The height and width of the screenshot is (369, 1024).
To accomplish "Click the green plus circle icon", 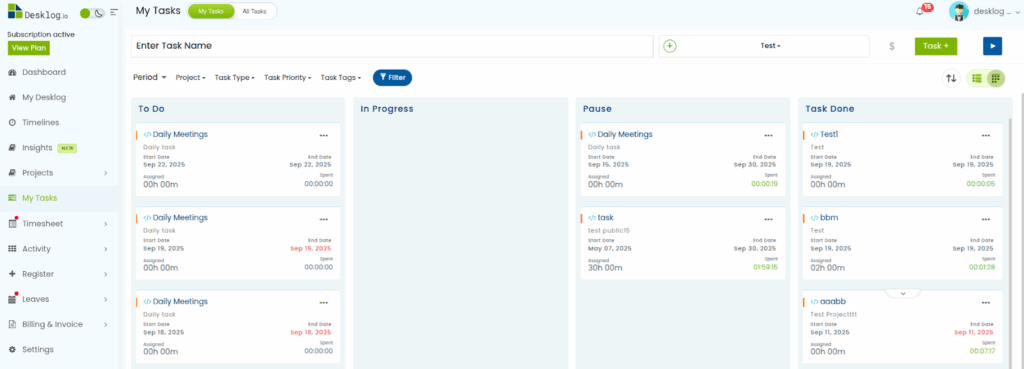I will coord(670,46).
